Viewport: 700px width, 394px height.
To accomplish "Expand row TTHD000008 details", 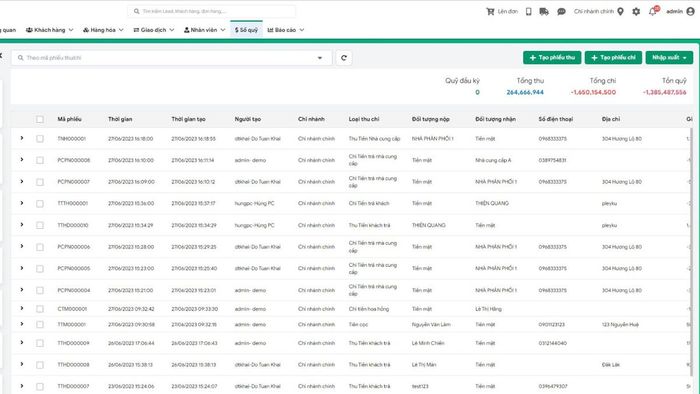I will coord(21,364).
